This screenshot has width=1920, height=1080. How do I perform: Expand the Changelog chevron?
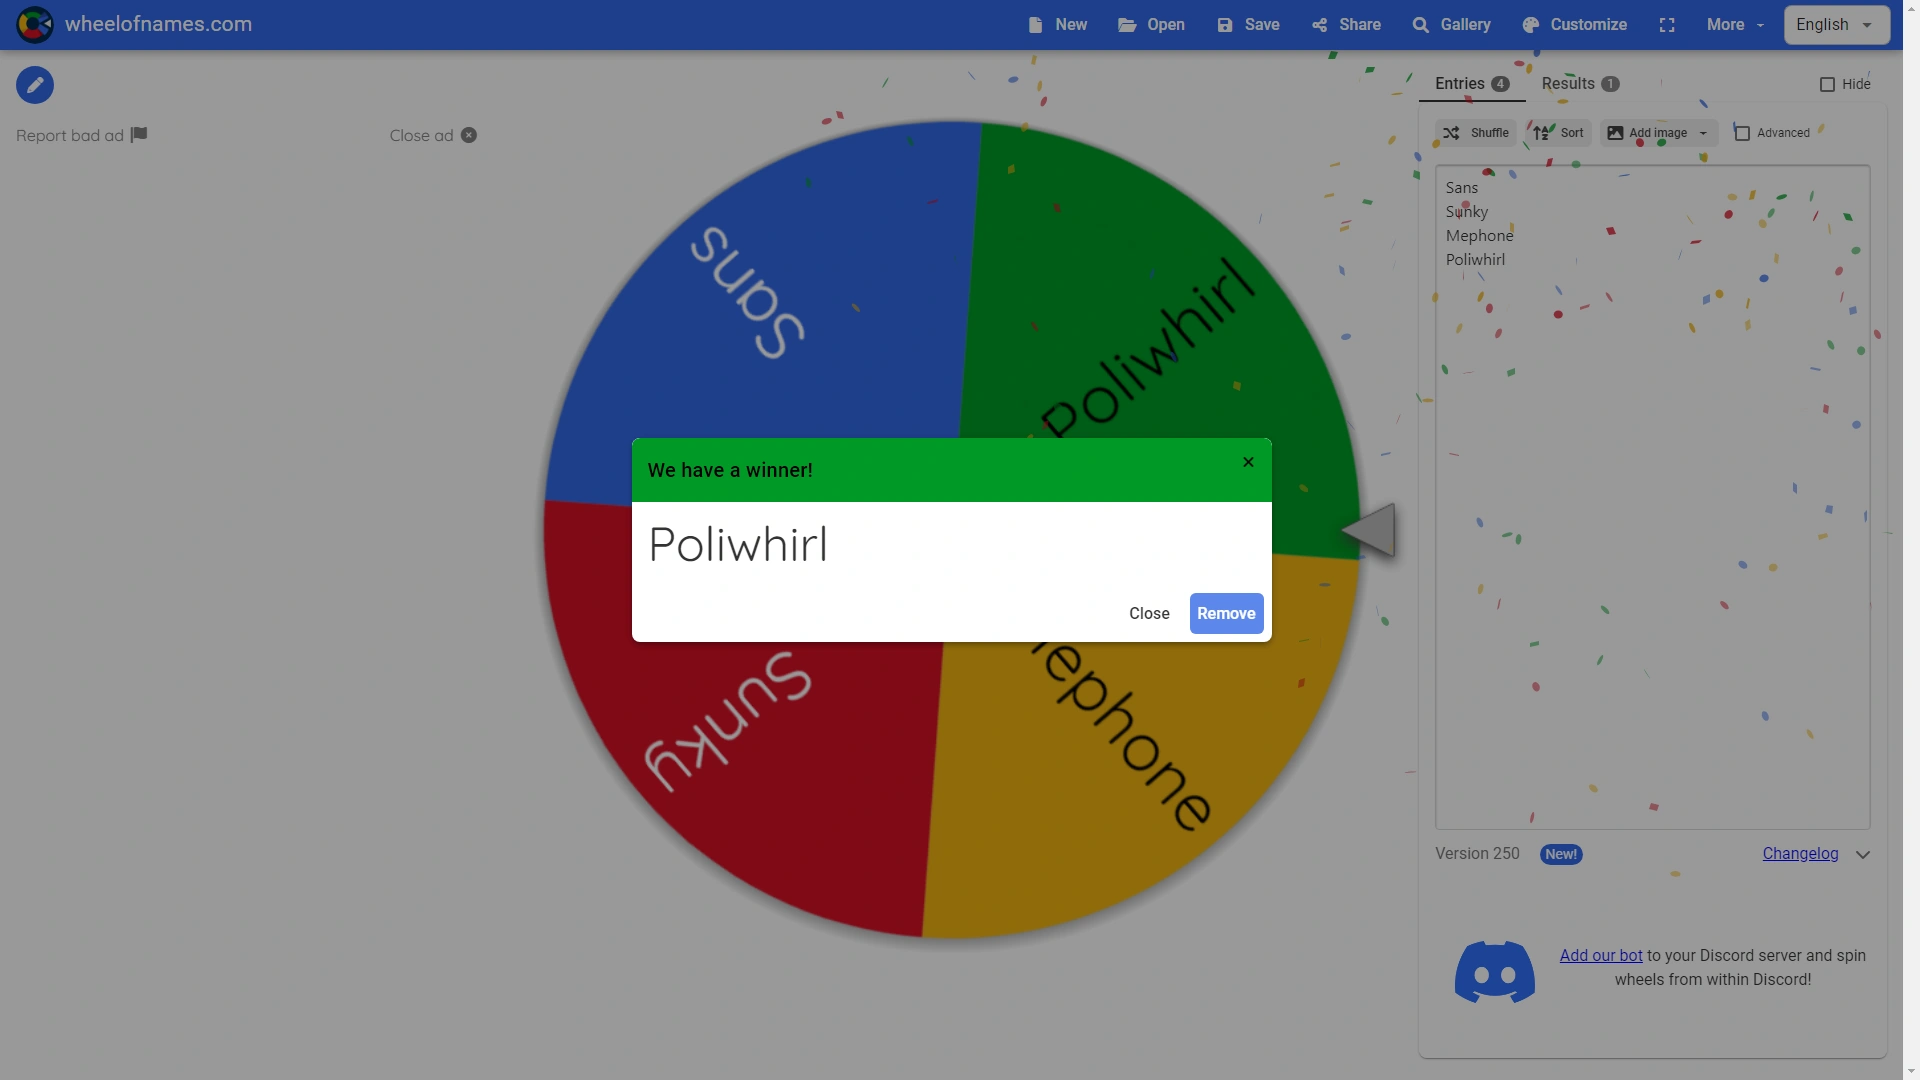pyautogui.click(x=1863, y=855)
